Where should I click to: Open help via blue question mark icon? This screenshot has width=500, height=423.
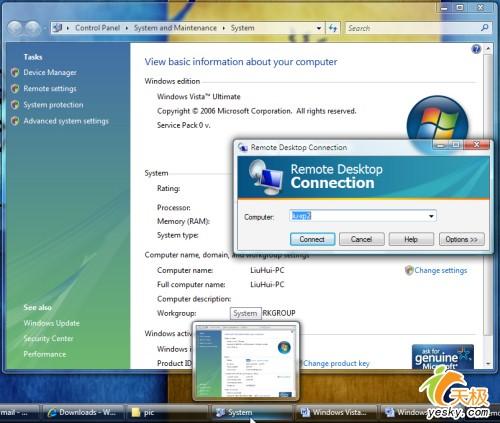[476, 49]
